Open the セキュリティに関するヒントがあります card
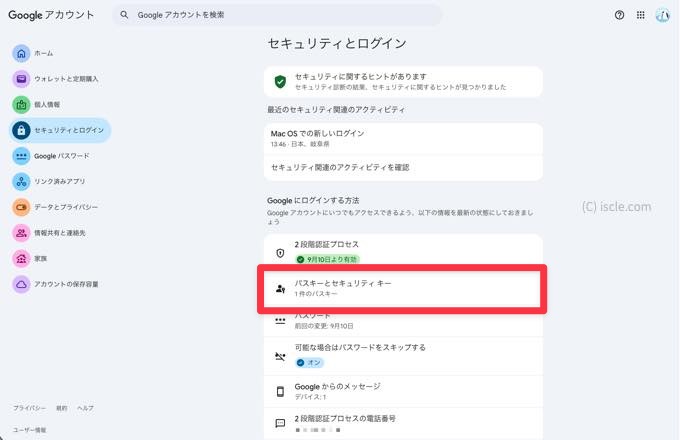This screenshot has height=440, width=680. click(x=403, y=81)
